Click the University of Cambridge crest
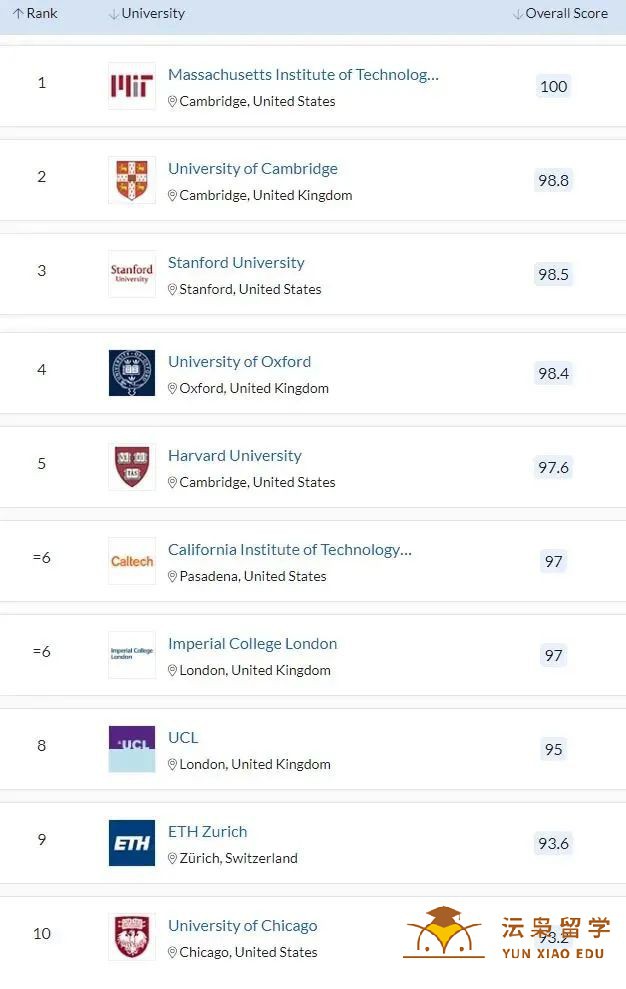The height and width of the screenshot is (989, 626). click(132, 180)
